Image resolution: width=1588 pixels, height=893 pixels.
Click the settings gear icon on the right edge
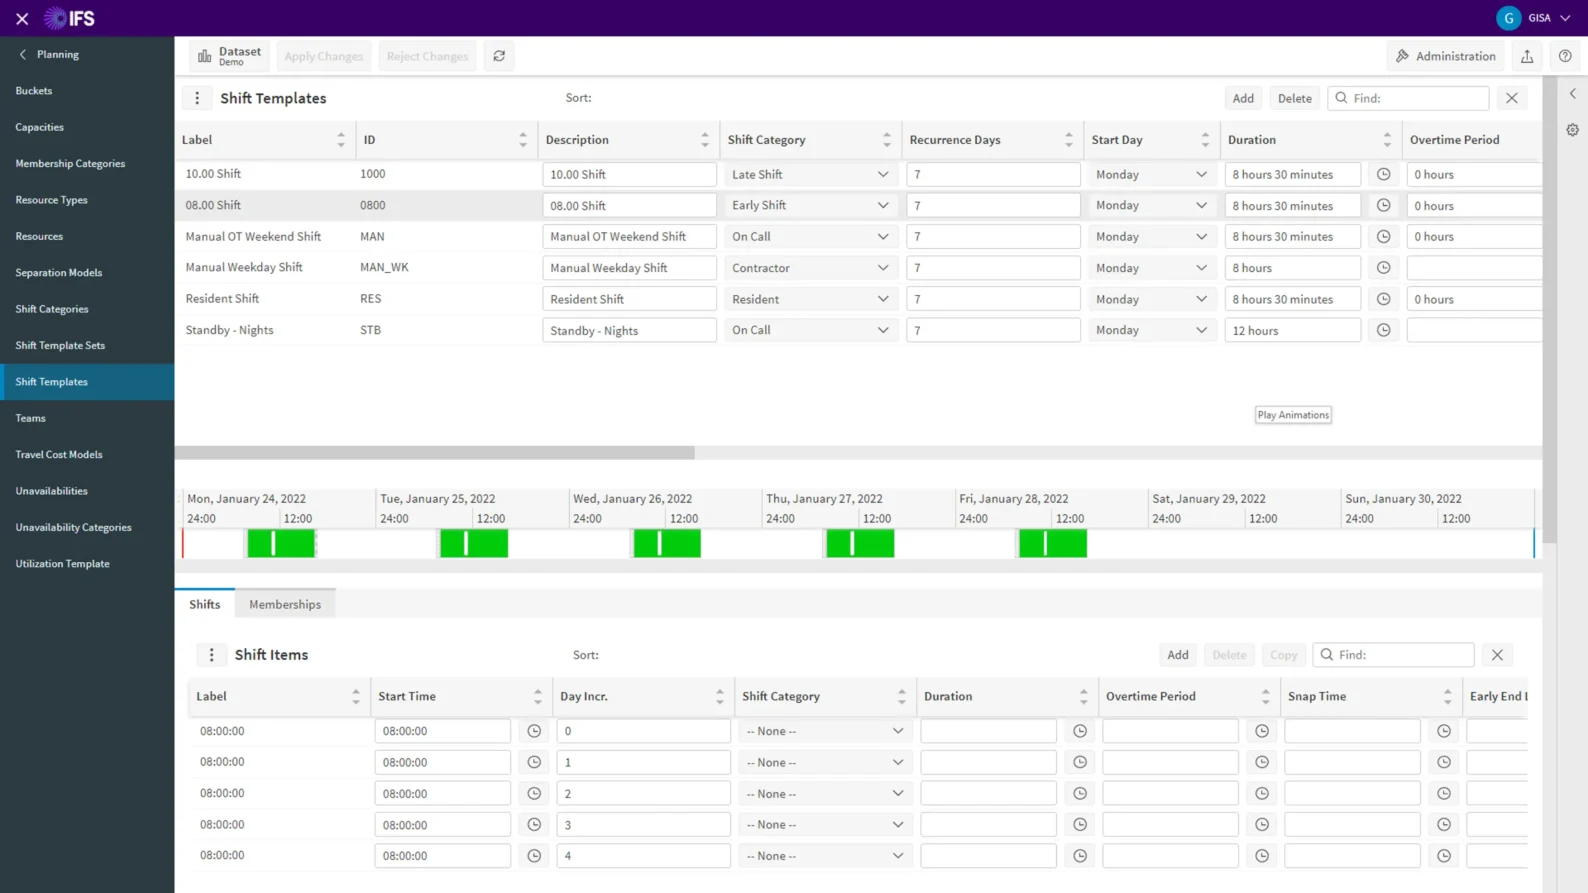point(1572,130)
